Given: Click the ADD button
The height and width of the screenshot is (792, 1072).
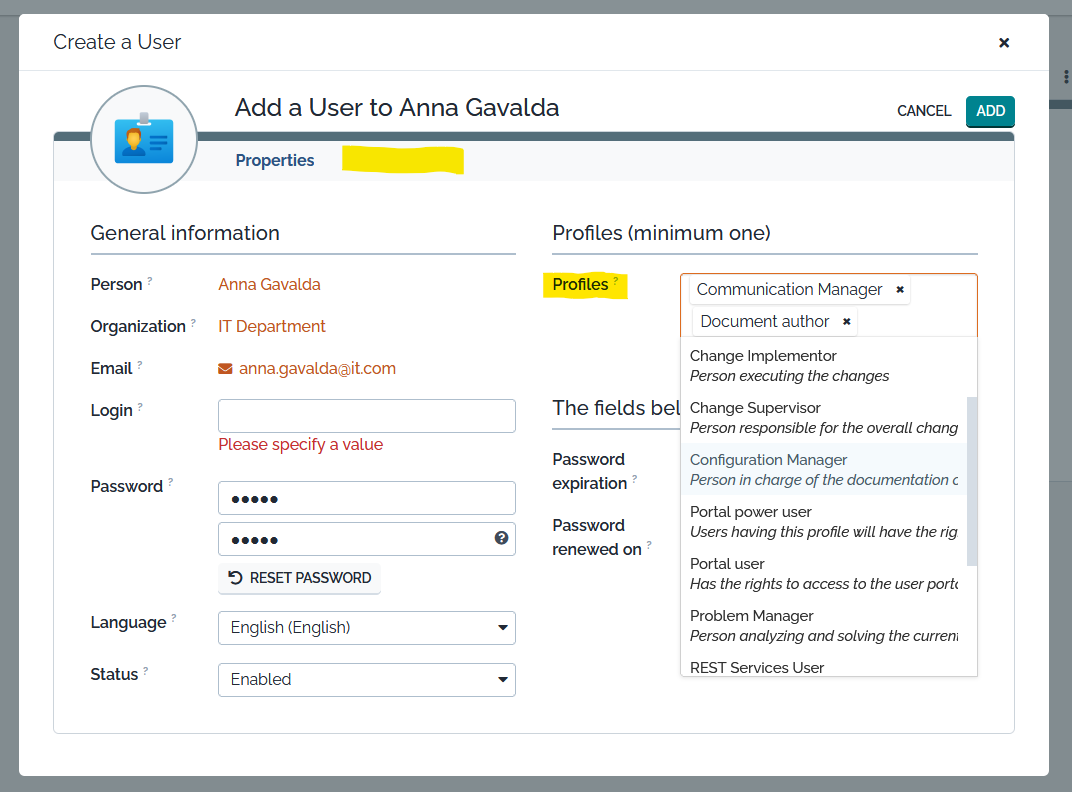Looking at the screenshot, I should tap(990, 111).
